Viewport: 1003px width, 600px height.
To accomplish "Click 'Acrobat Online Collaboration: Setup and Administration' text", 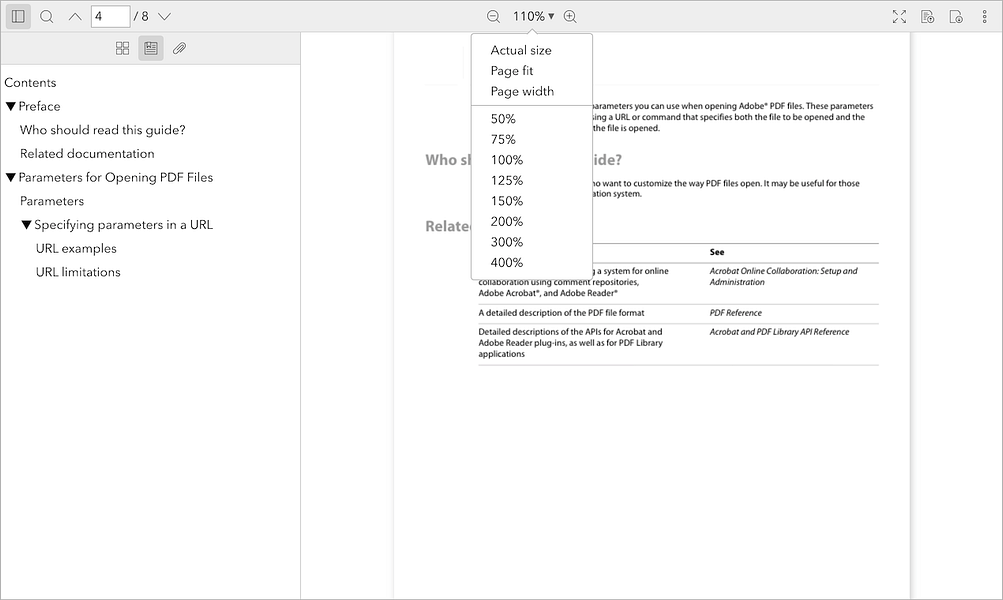I will click(x=784, y=276).
